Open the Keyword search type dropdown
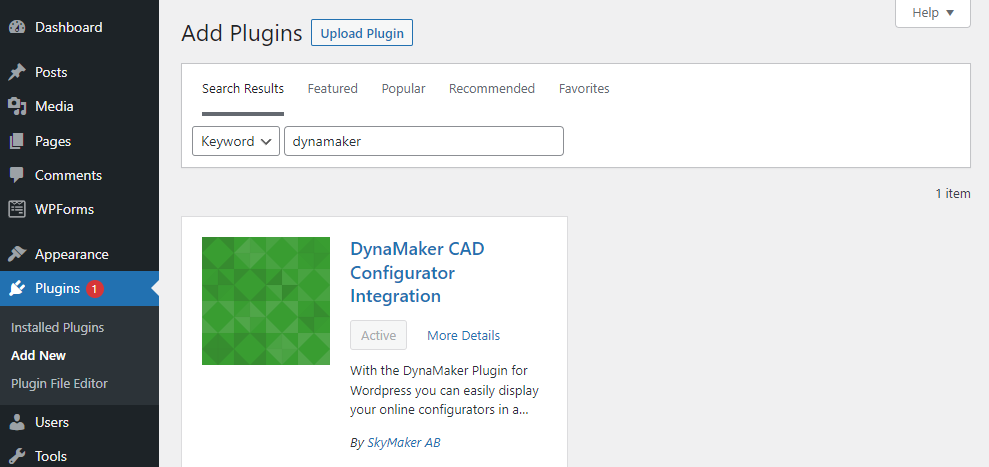 (x=236, y=141)
